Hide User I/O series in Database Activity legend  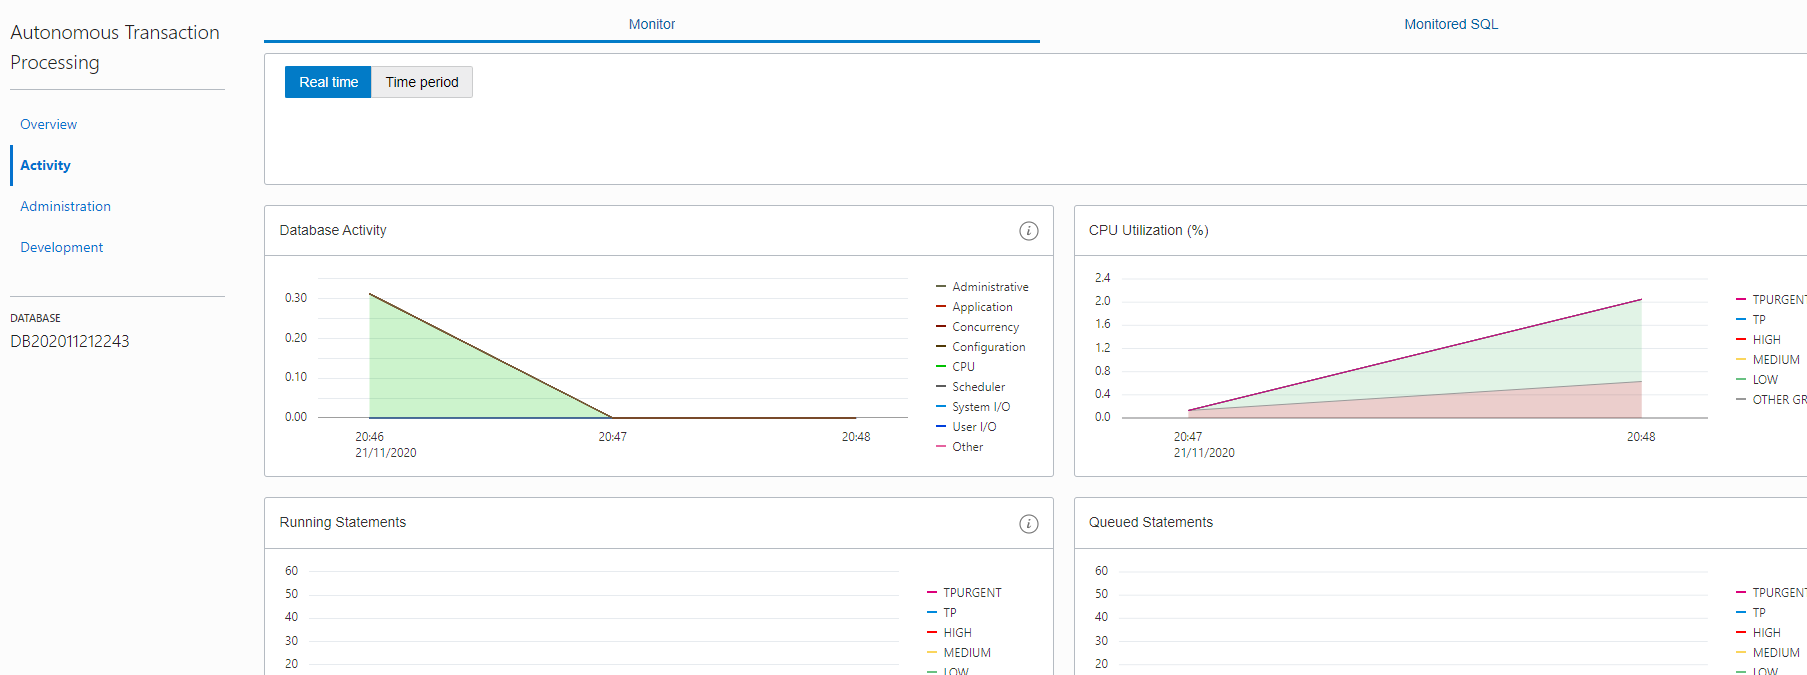click(973, 427)
